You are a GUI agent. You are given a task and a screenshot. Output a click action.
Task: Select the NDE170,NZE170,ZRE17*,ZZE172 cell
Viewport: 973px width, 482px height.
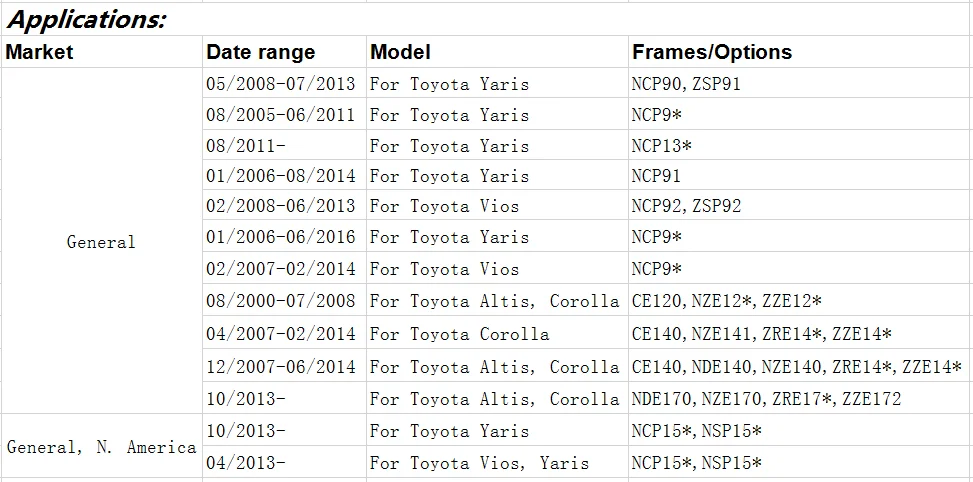[800, 398]
